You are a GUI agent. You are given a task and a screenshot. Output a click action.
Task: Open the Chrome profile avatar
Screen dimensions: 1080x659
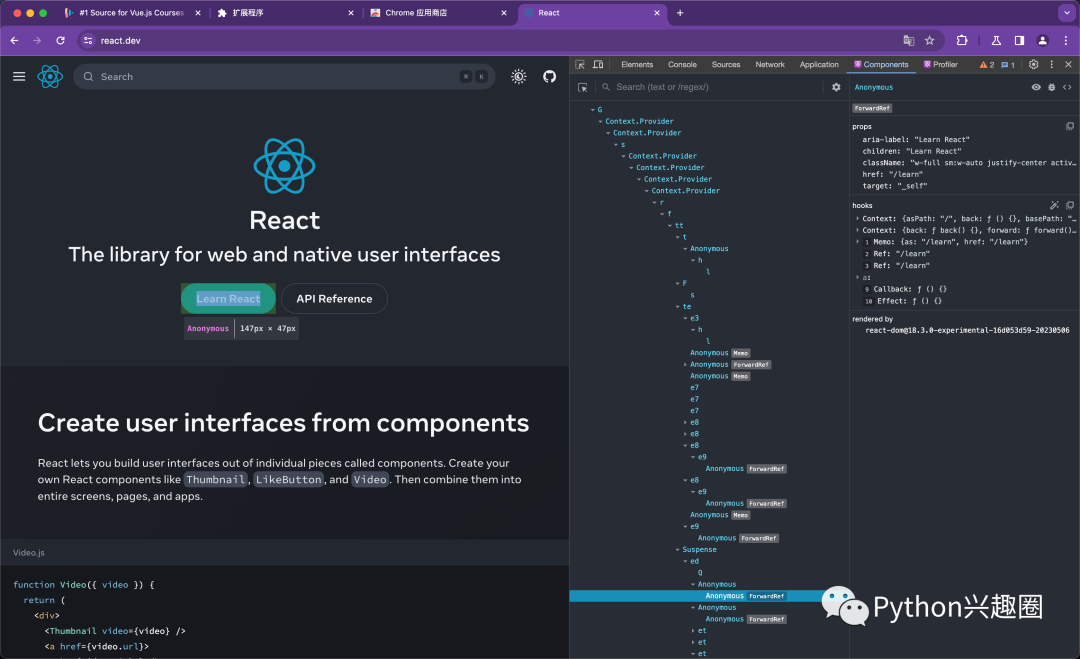(1043, 41)
